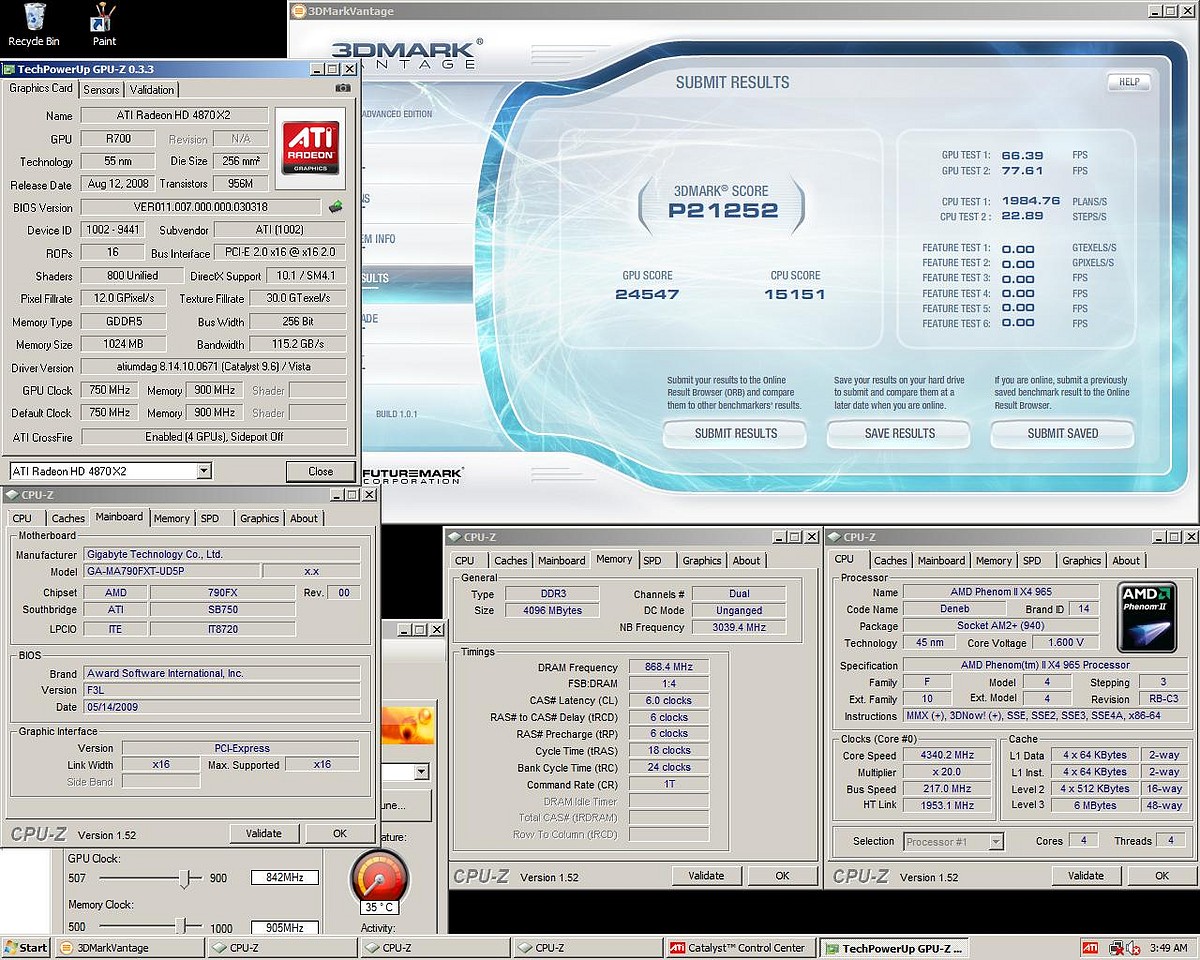This screenshot has width=1200, height=960.
Task: Open CPU tab in Mainboard CPU-Z window
Action: (22, 518)
